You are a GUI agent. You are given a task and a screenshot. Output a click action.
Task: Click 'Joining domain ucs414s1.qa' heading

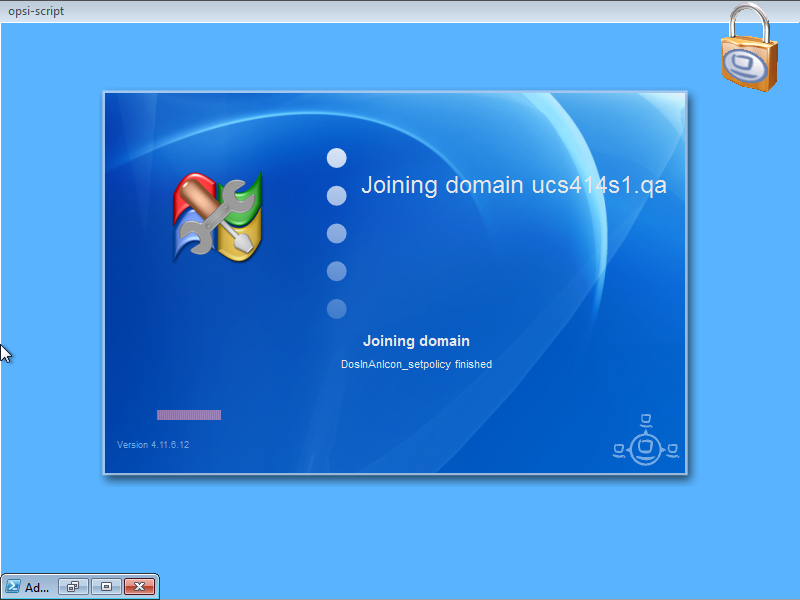(514, 185)
